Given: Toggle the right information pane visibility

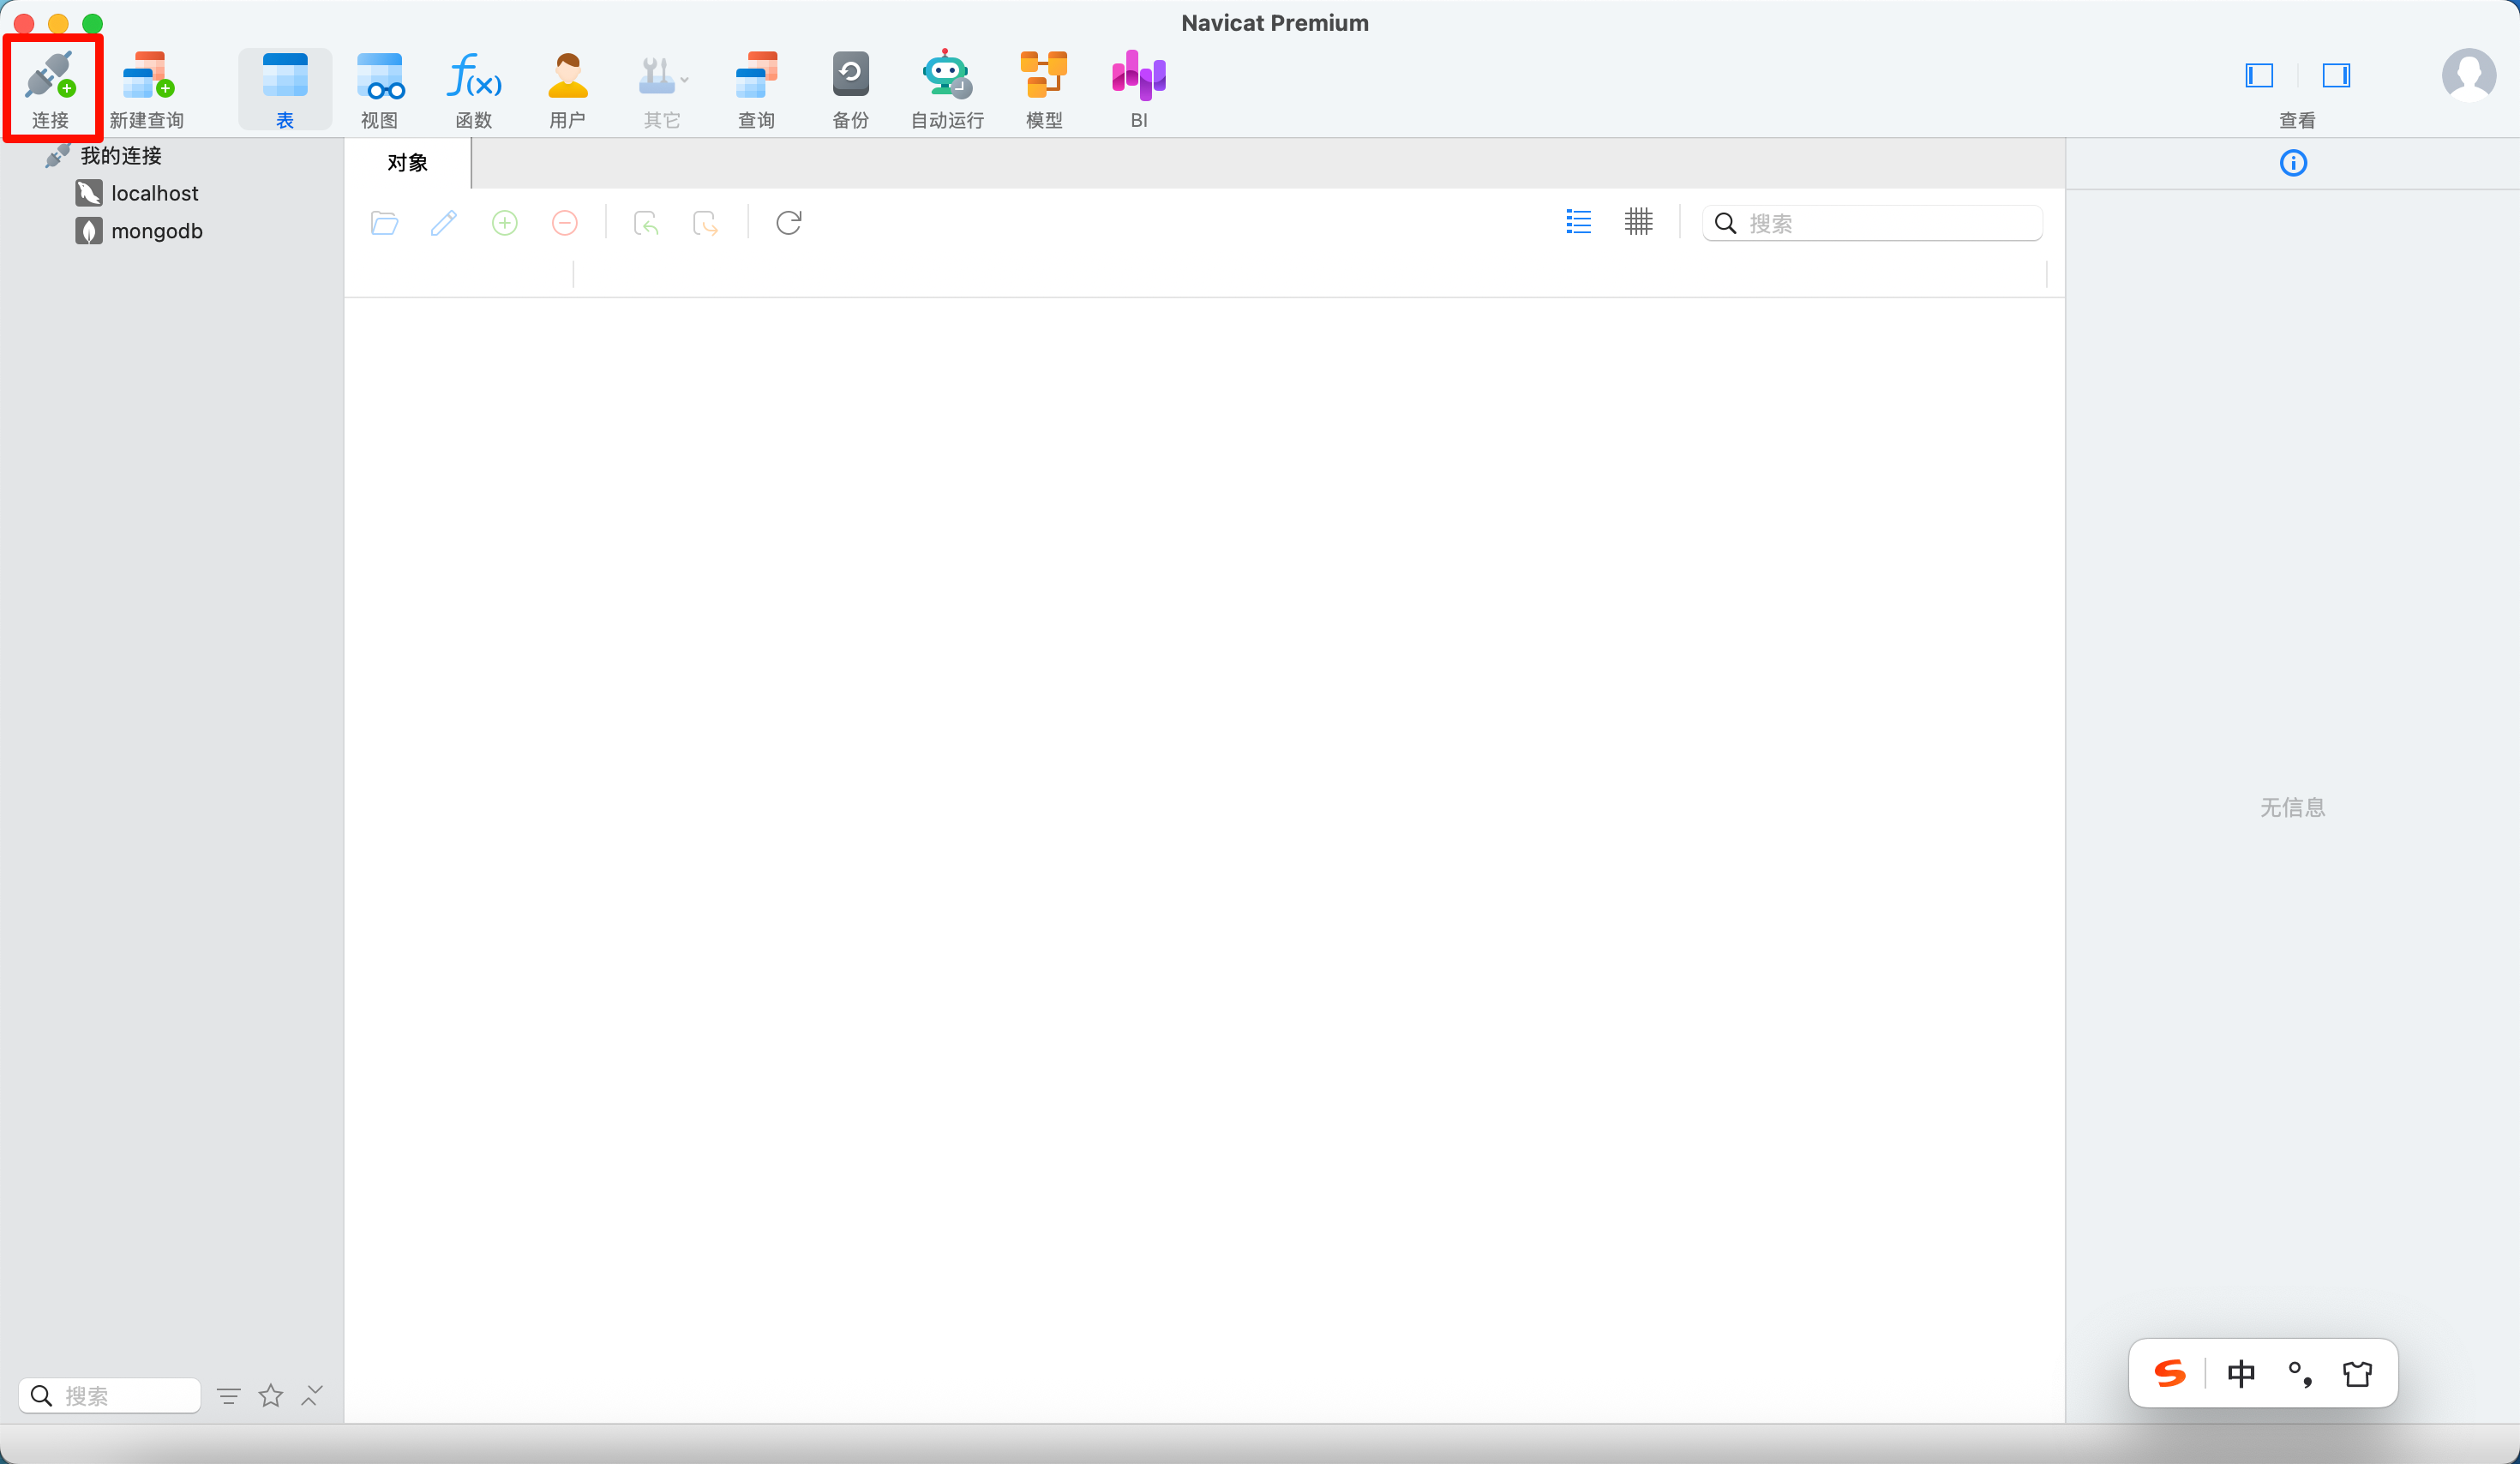Looking at the screenshot, I should (2336, 75).
